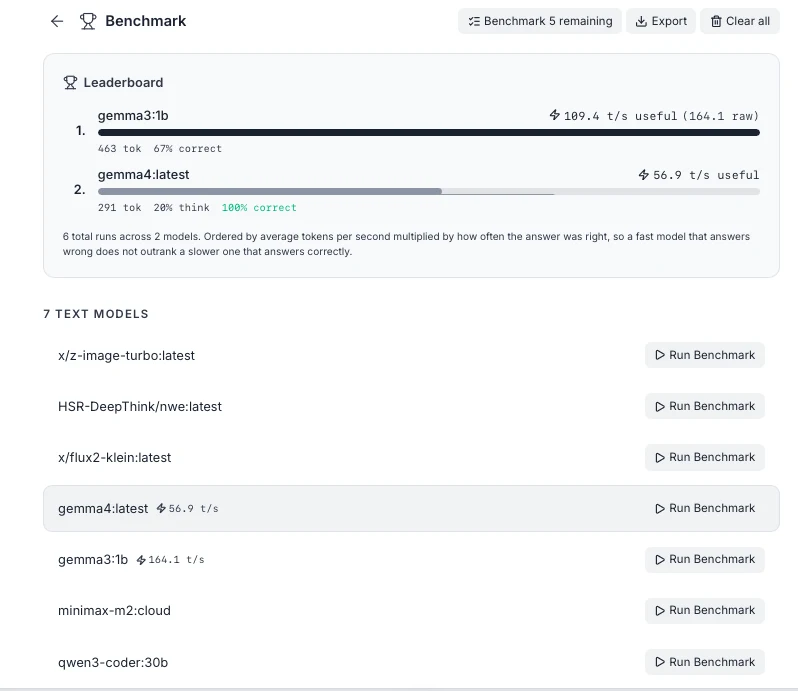The width and height of the screenshot is (798, 691).
Task: Click the 20% think label
Action: tap(182, 208)
